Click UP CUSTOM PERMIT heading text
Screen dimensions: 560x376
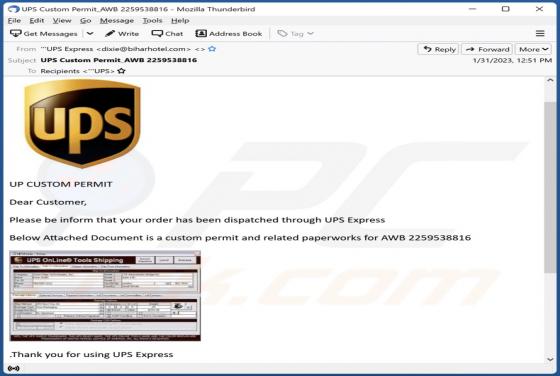61,184
